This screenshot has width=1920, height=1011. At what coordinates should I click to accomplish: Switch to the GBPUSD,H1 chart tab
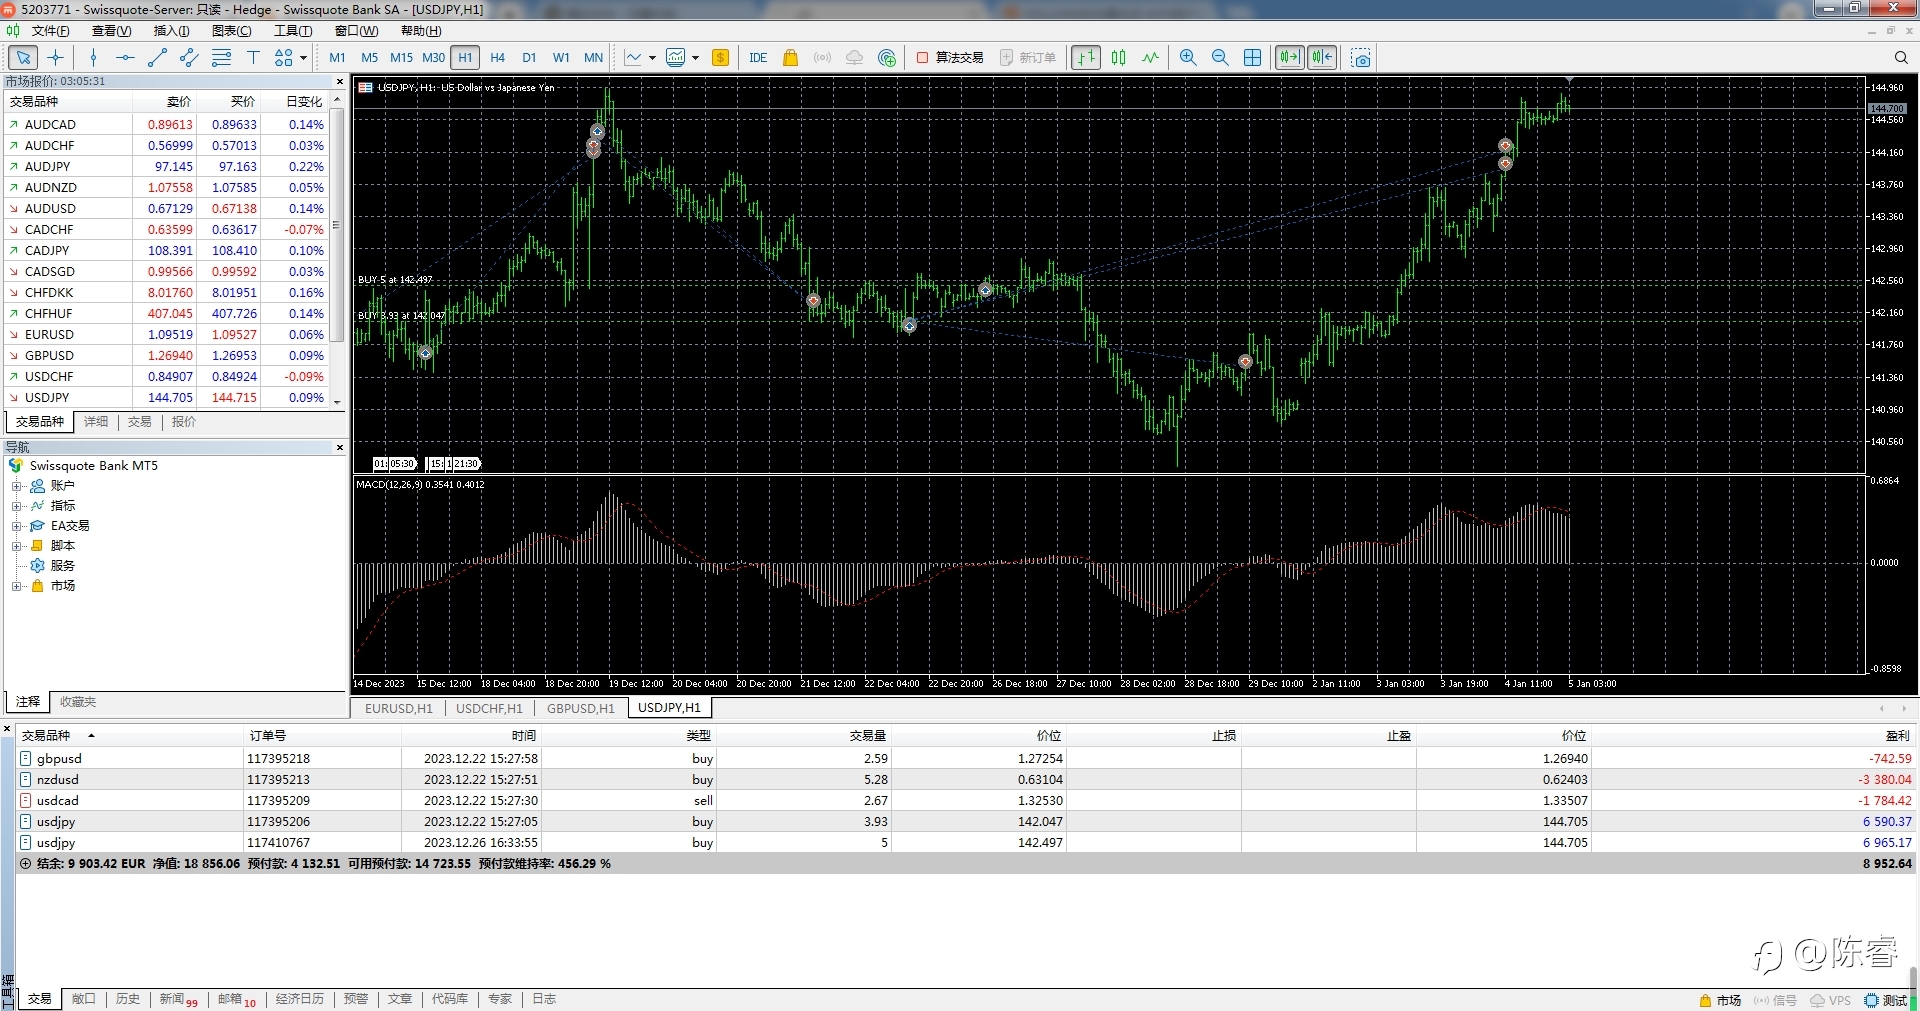point(581,708)
